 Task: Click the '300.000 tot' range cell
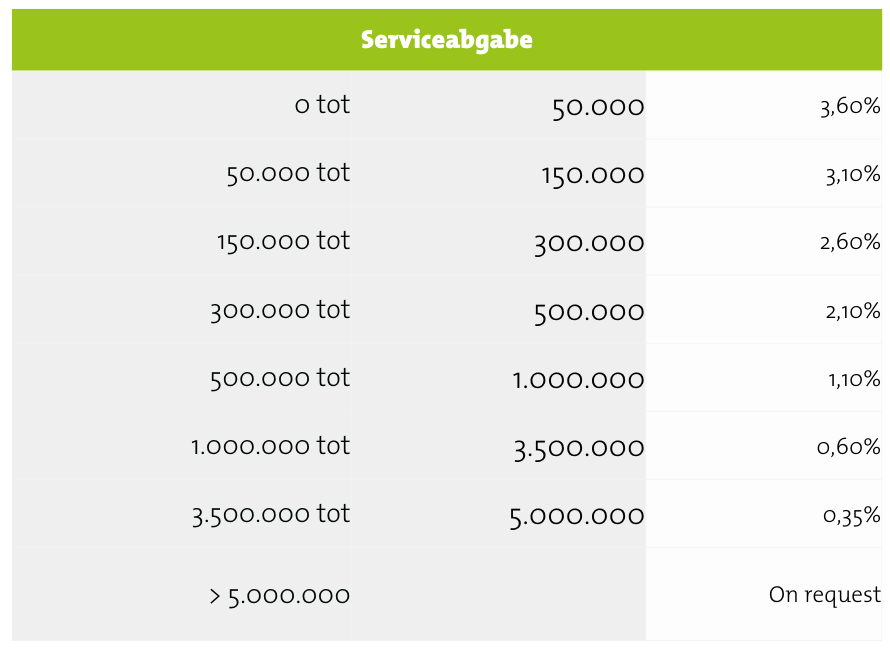point(182,309)
